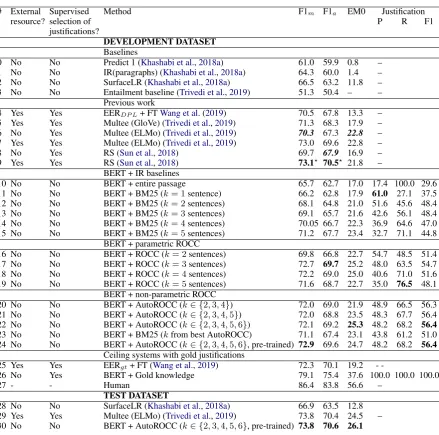Click the '23.4' EM0 value in BM25 k = 5 row
439x435 pixels.
tap(355, 234)
